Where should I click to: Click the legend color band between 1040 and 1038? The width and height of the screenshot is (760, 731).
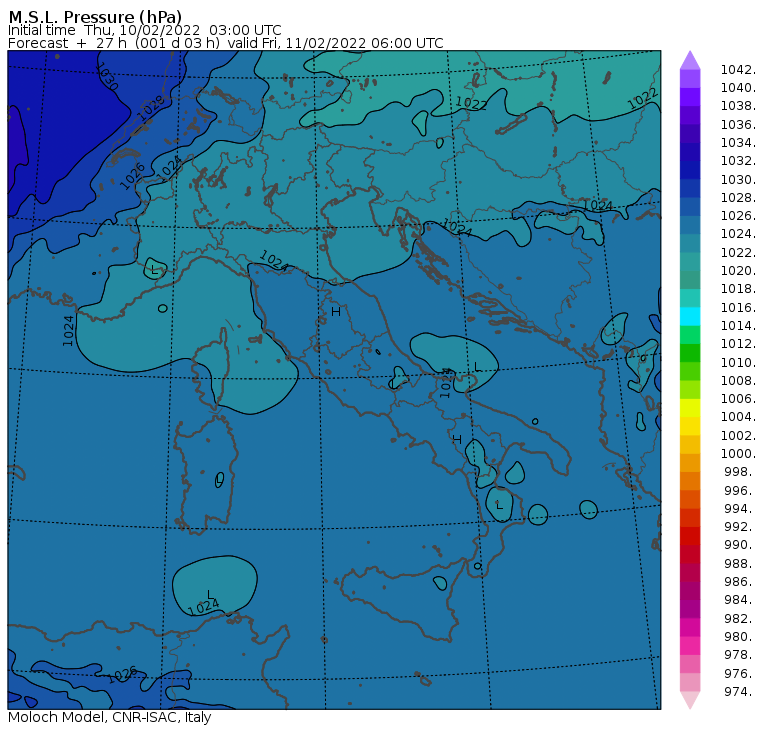click(x=690, y=97)
